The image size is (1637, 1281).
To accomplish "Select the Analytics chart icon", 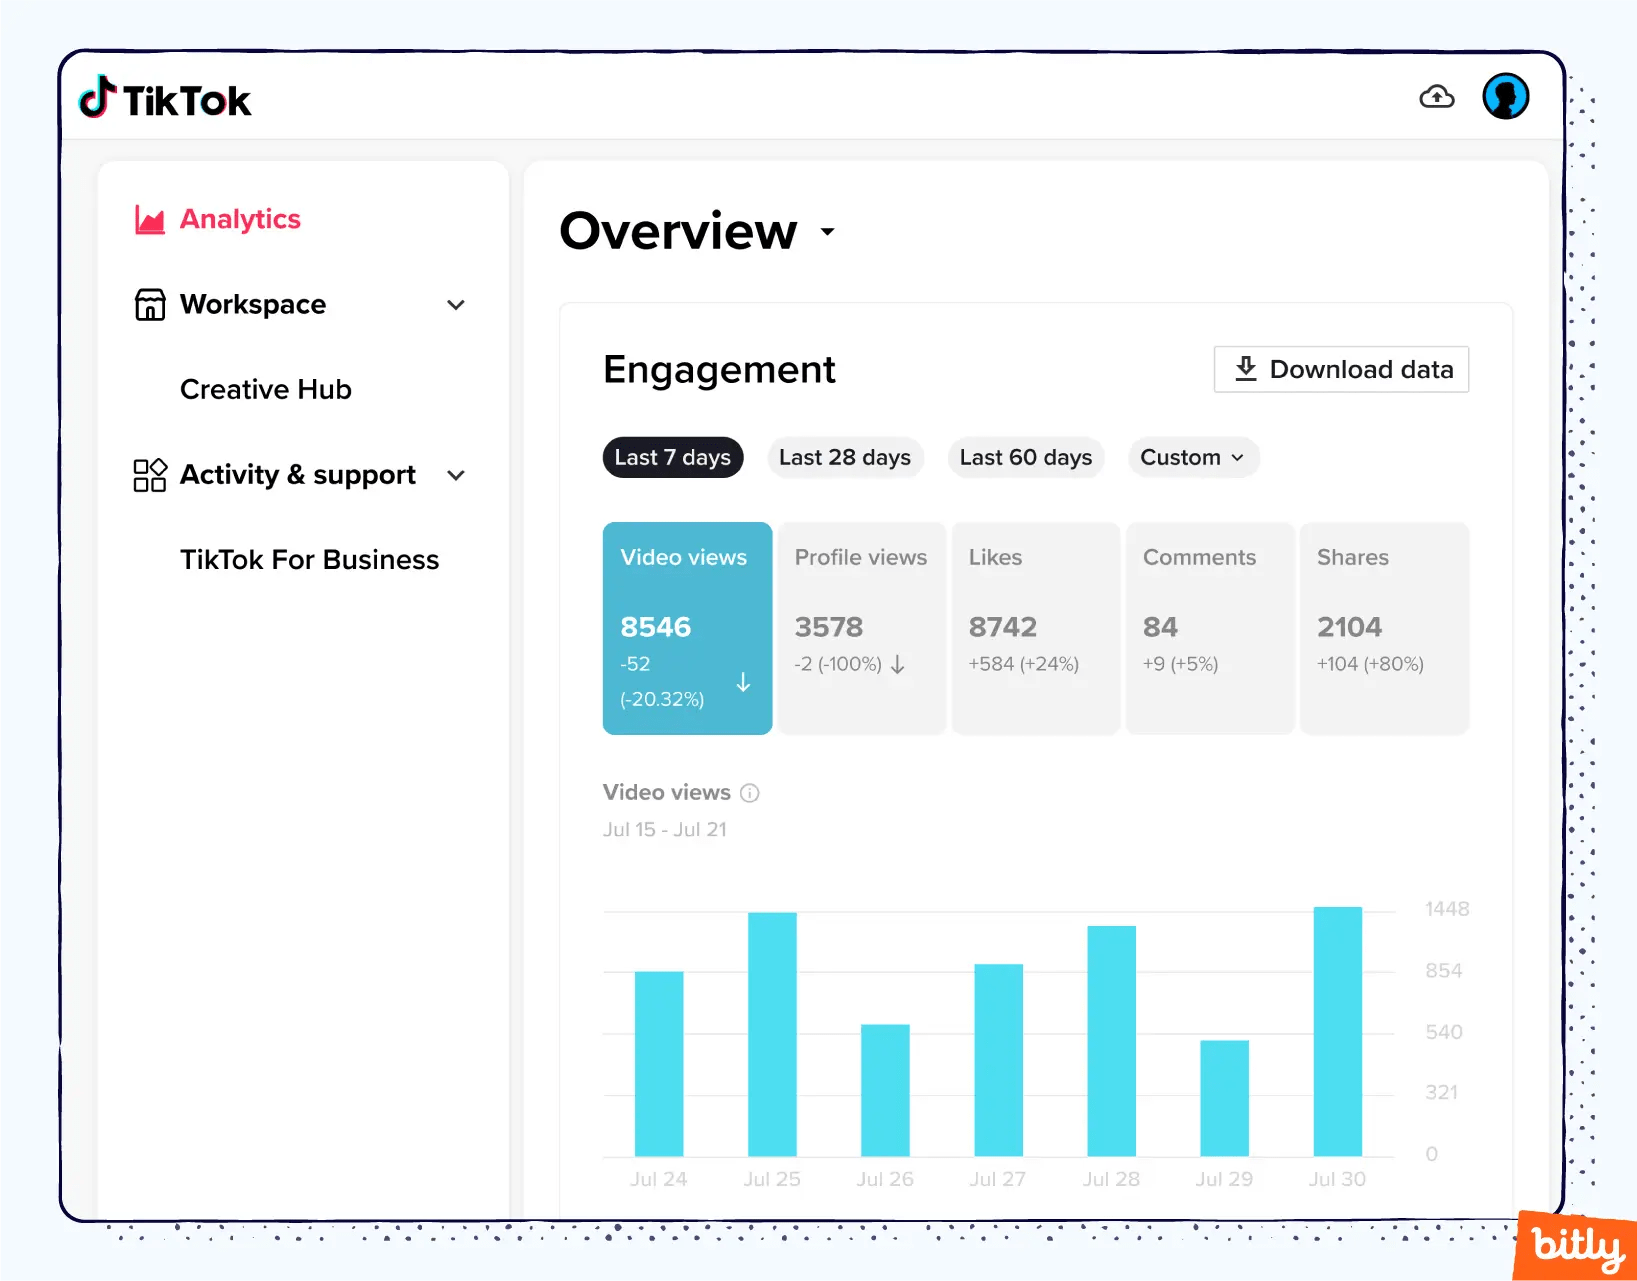I will 148,218.
